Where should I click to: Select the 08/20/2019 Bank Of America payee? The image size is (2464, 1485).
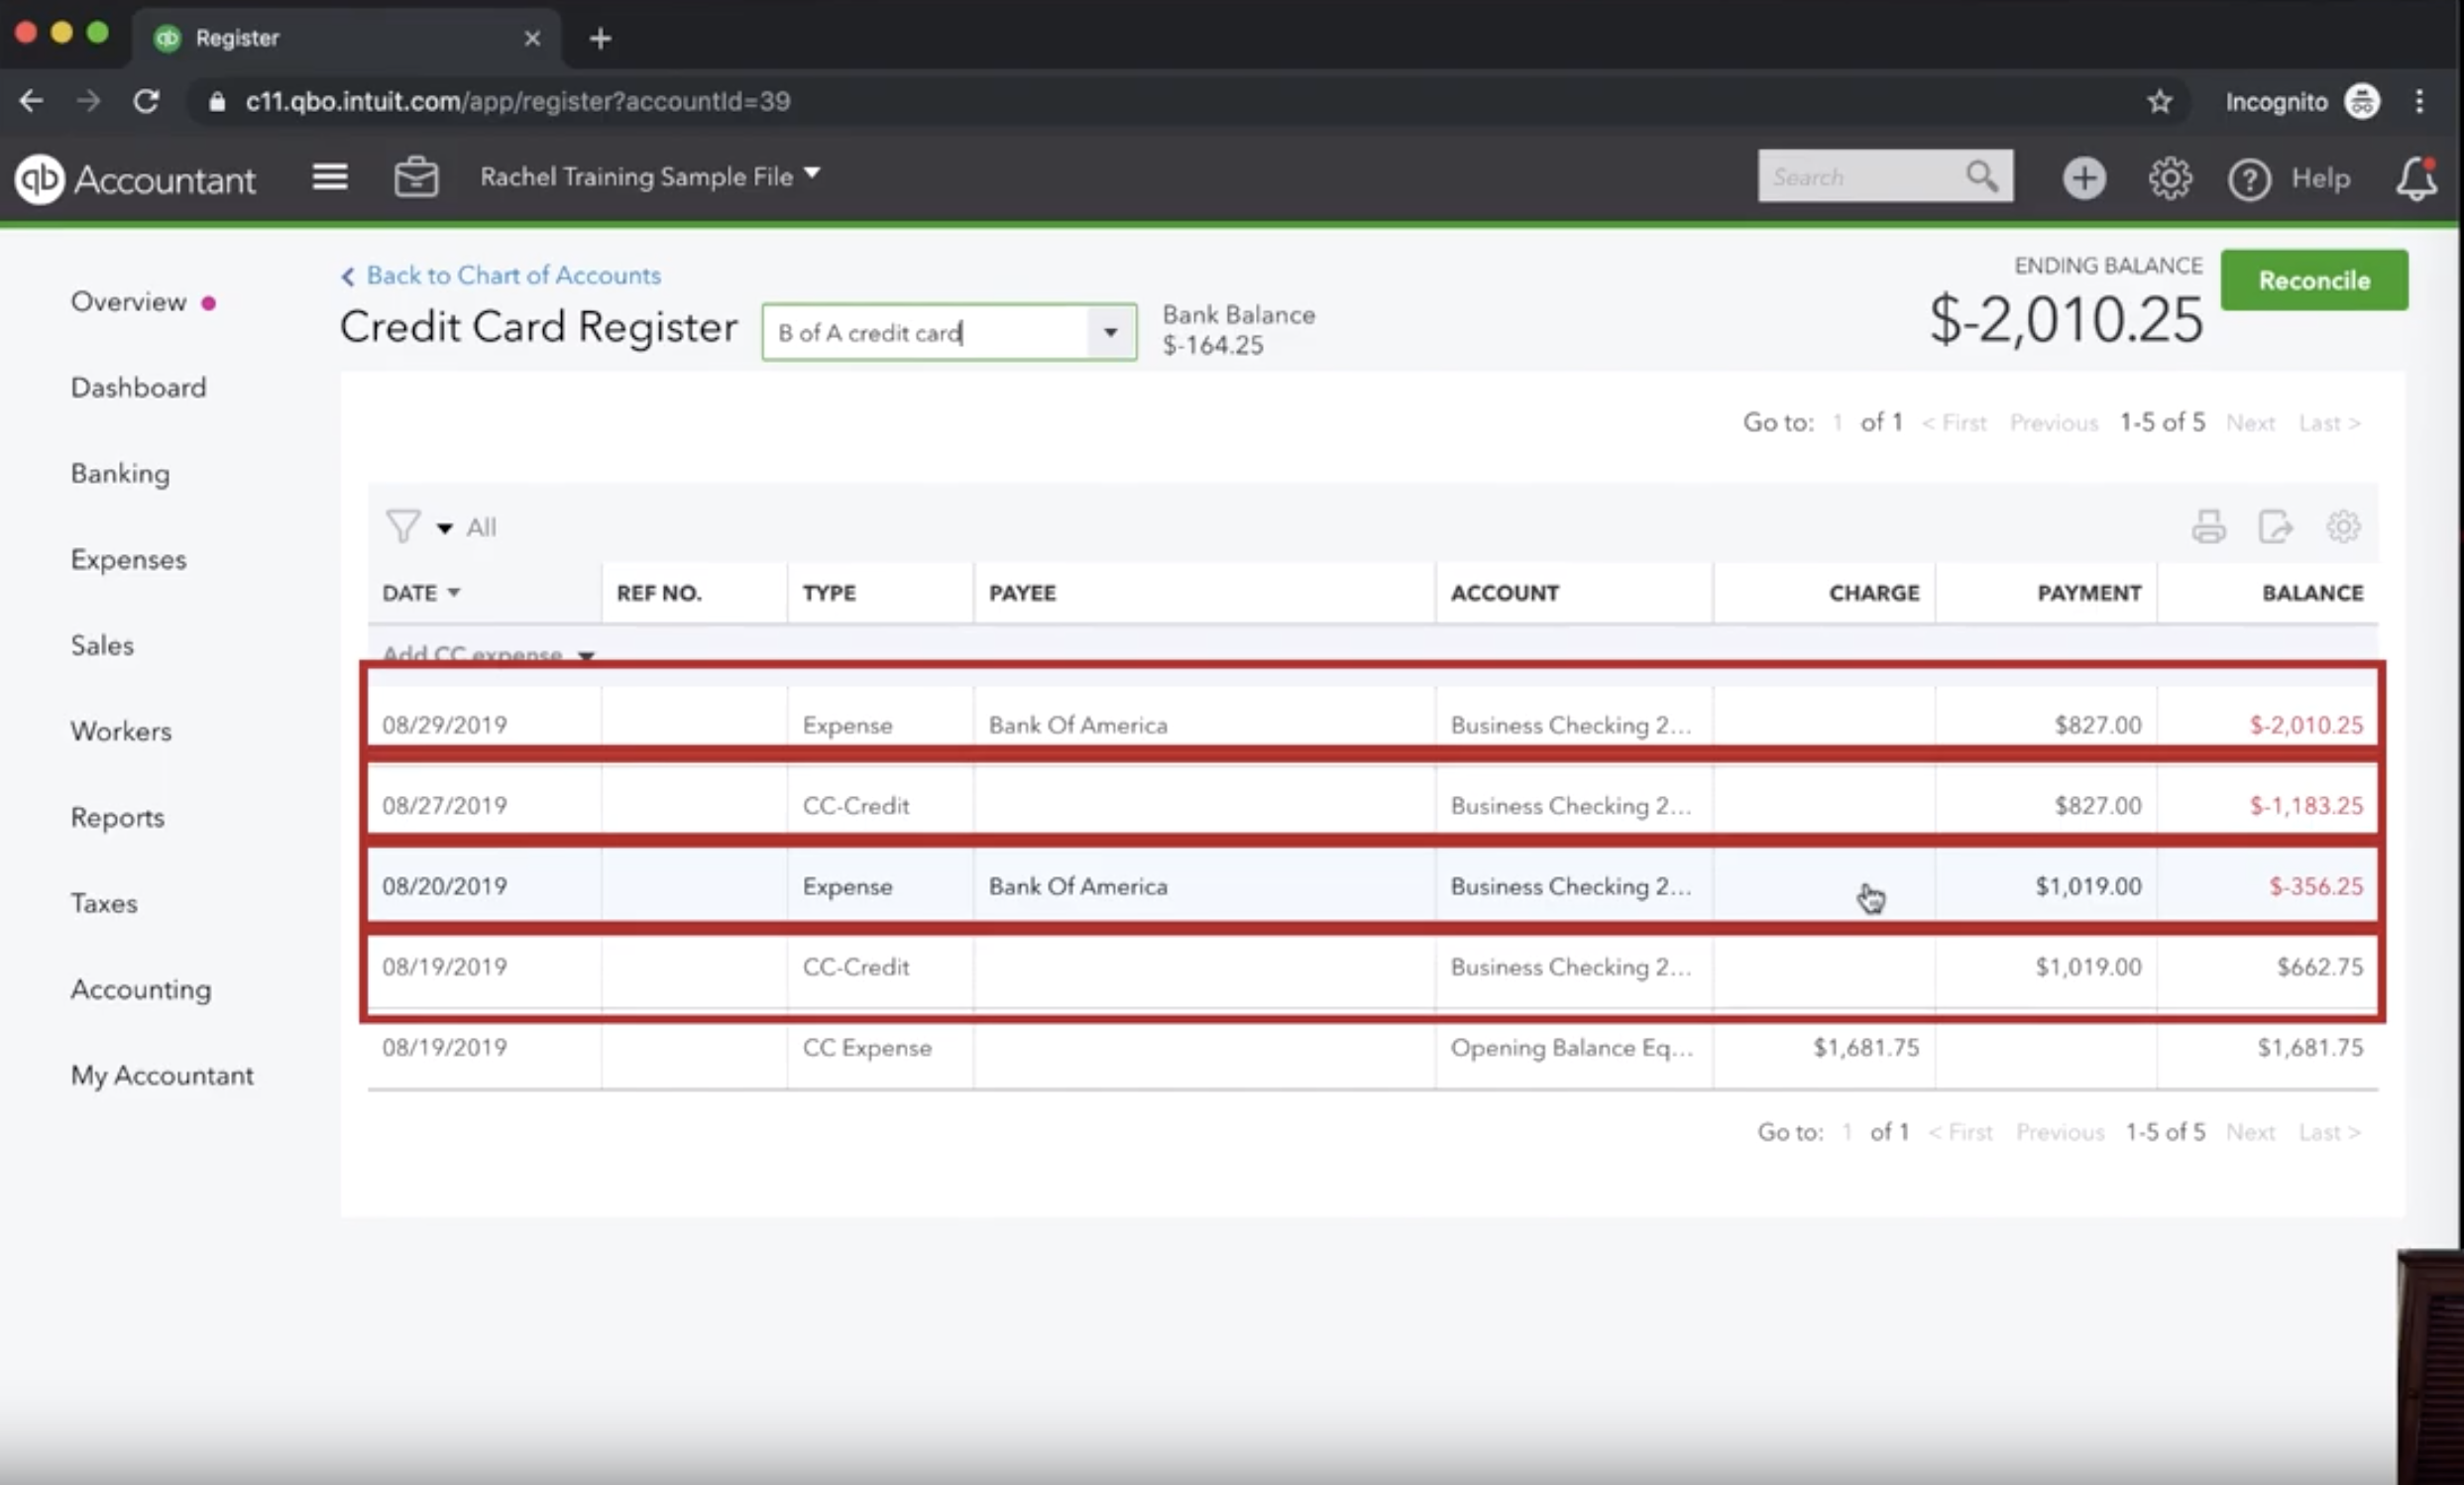point(1078,887)
